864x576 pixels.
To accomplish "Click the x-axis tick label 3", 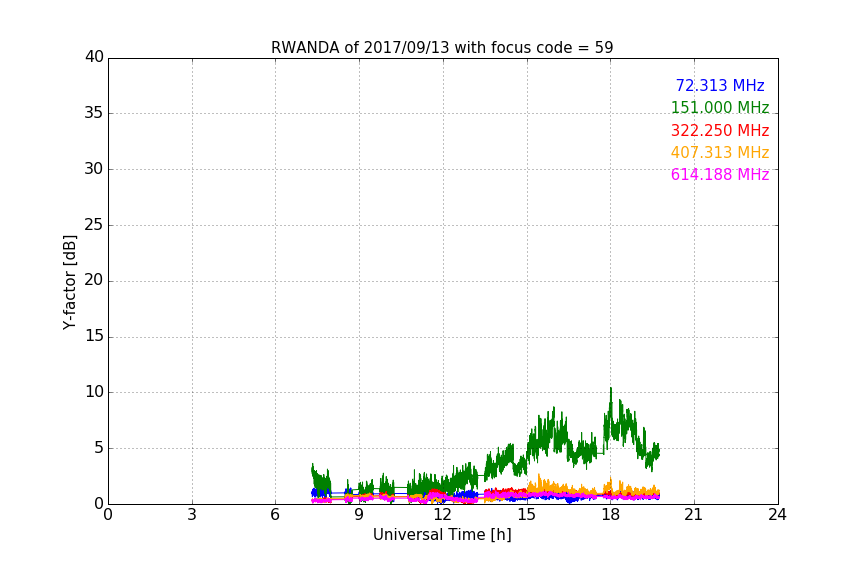I will pos(192,515).
